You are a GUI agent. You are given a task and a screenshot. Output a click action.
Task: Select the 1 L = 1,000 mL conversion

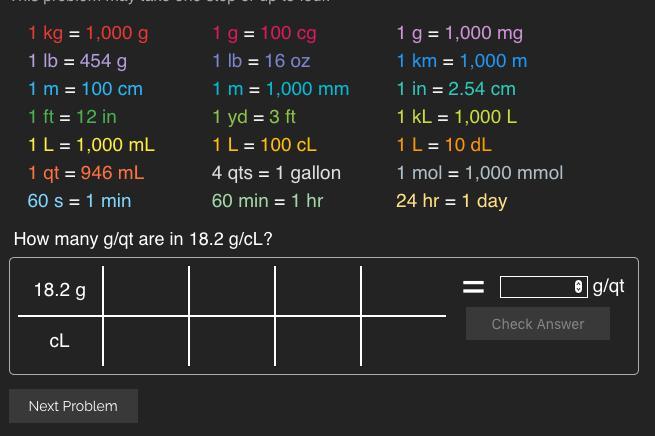(91, 145)
